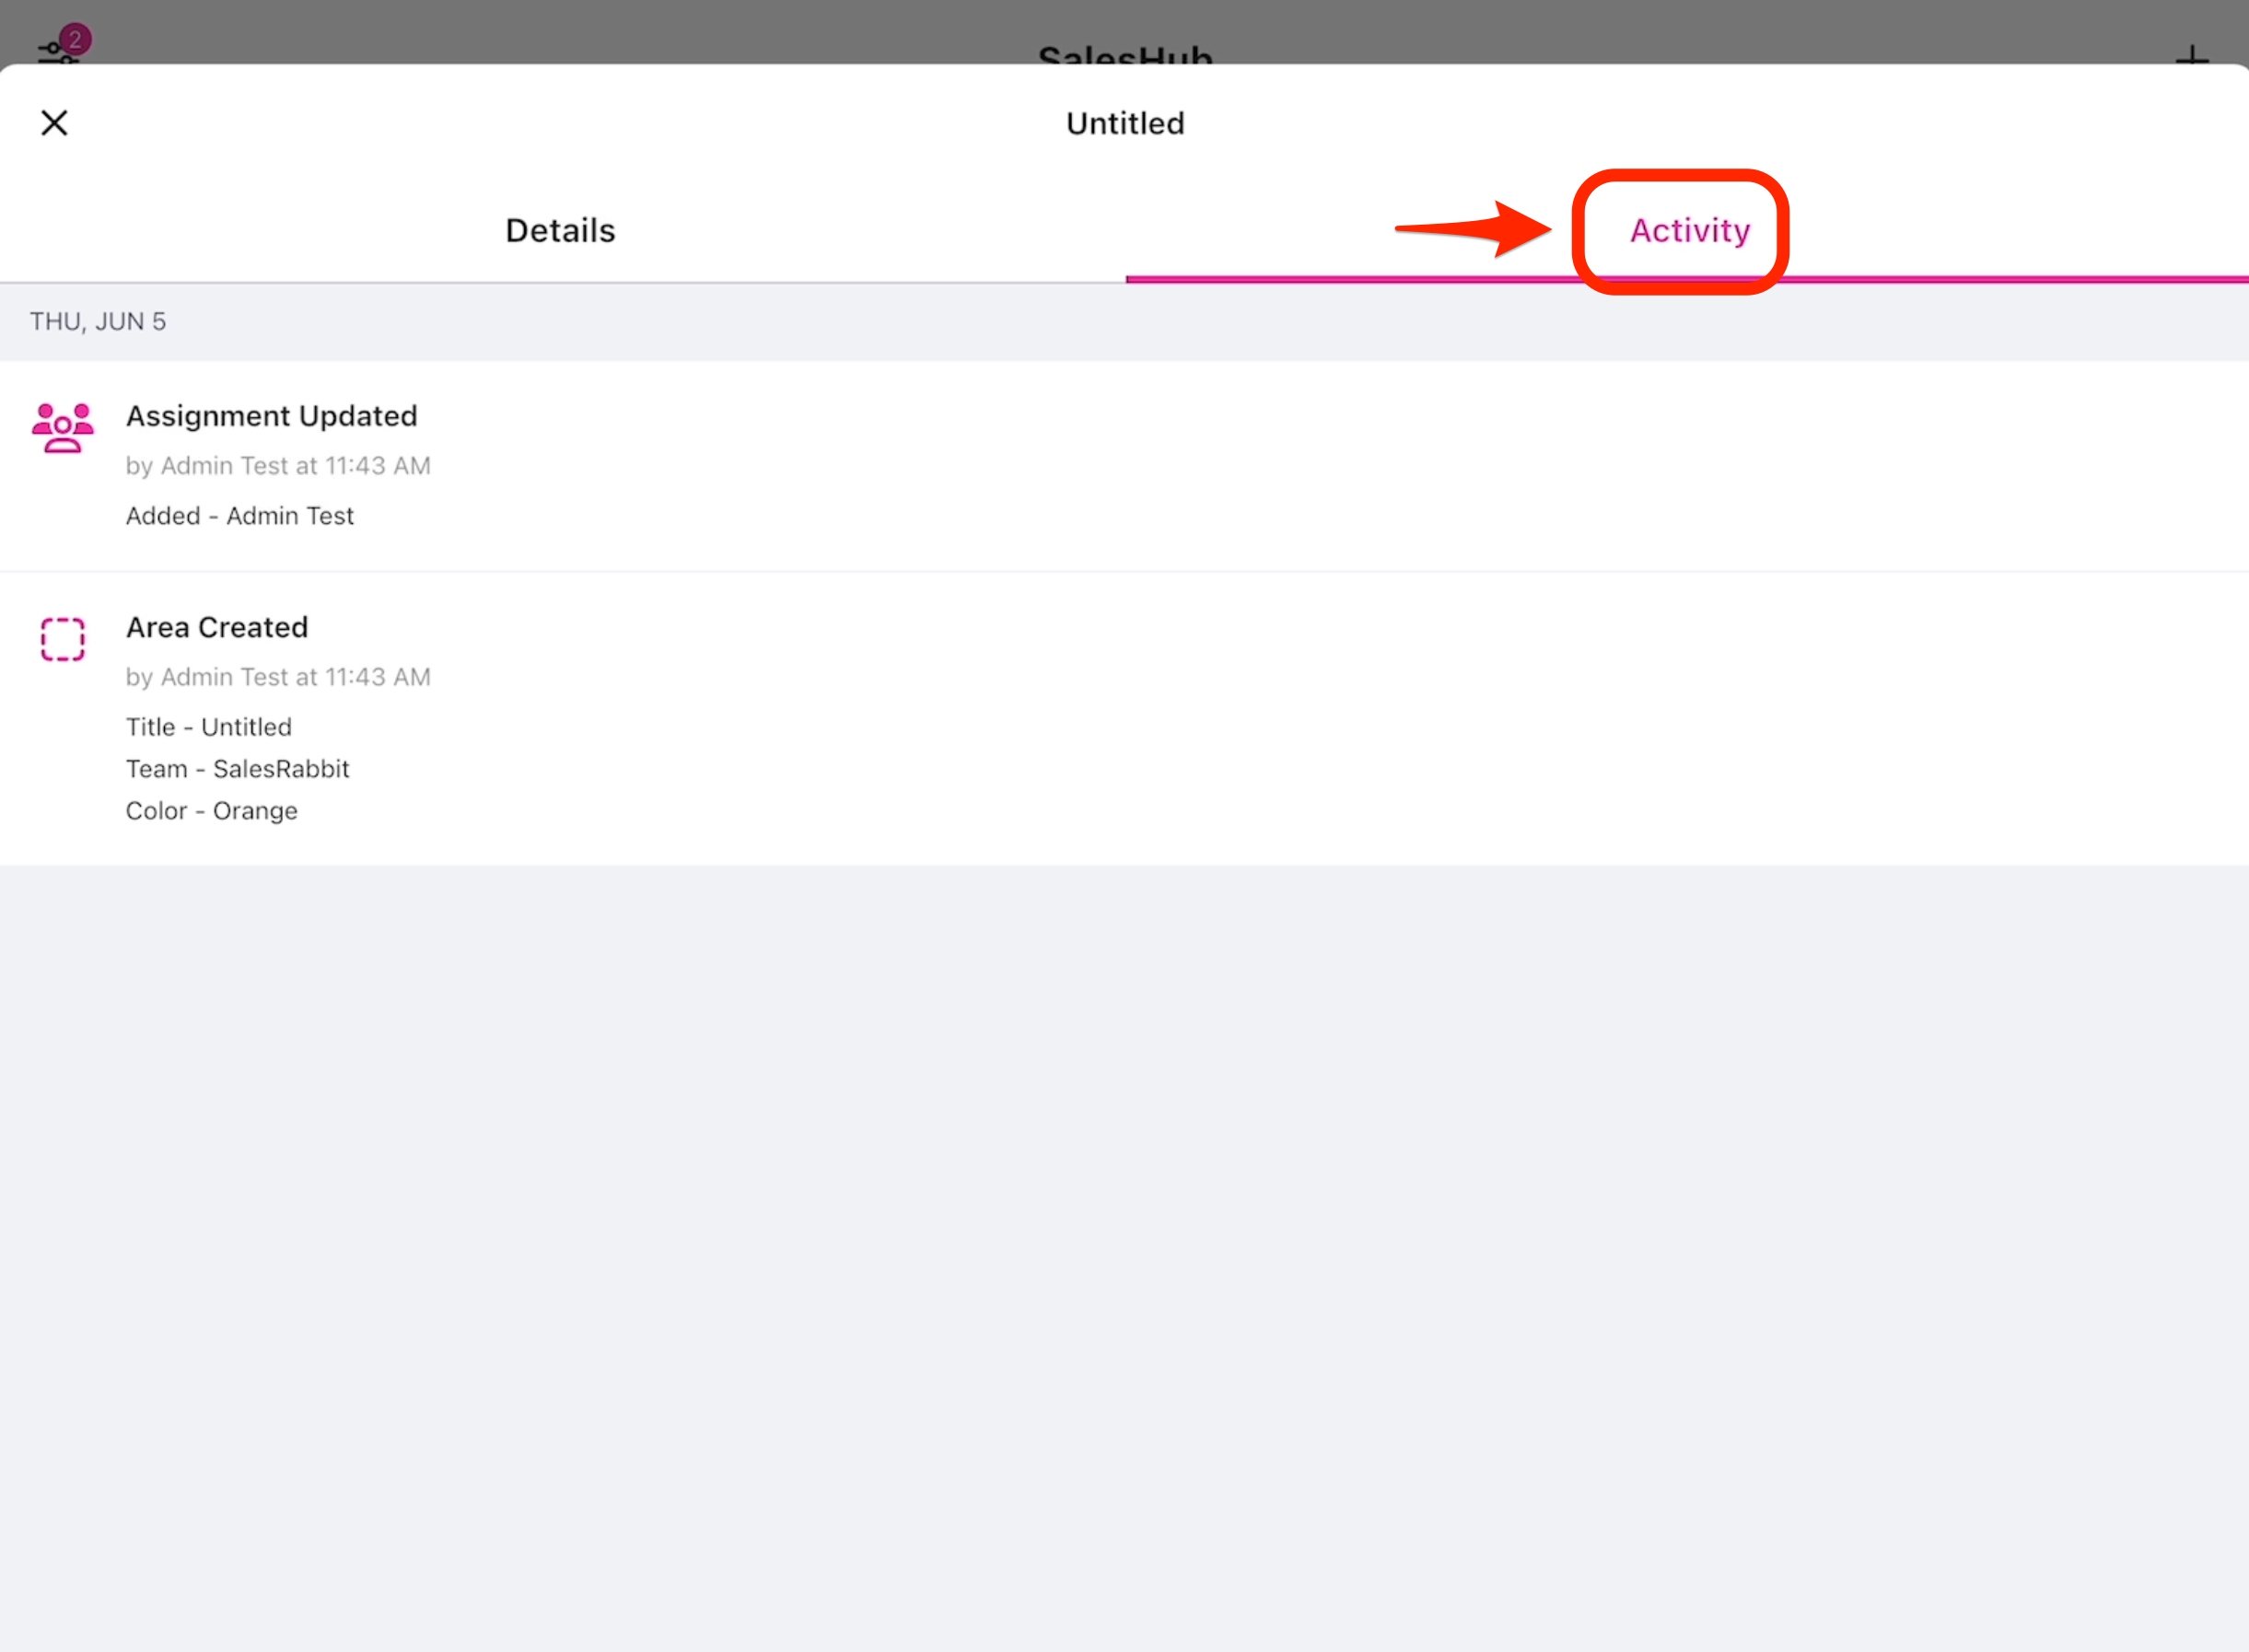2249x1652 pixels.
Task: Click the empty area below the activity list
Action: coord(1124,1250)
